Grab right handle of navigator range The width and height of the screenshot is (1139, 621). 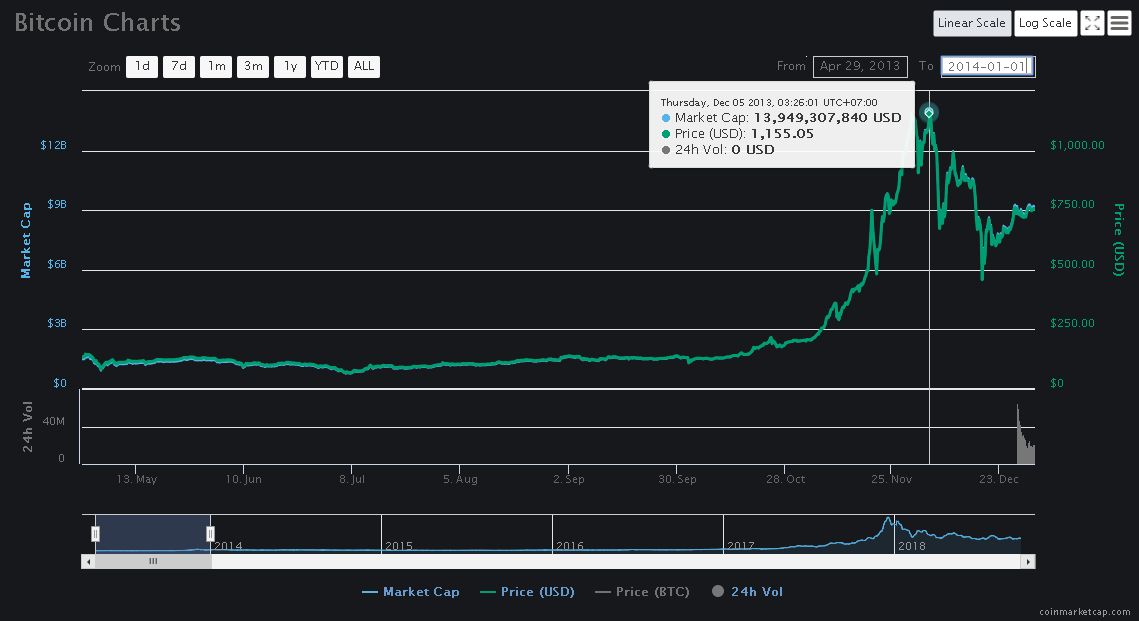(210, 534)
